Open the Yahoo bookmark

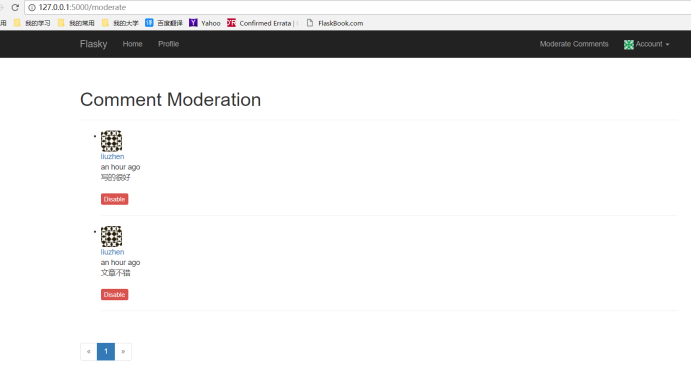click(204, 23)
